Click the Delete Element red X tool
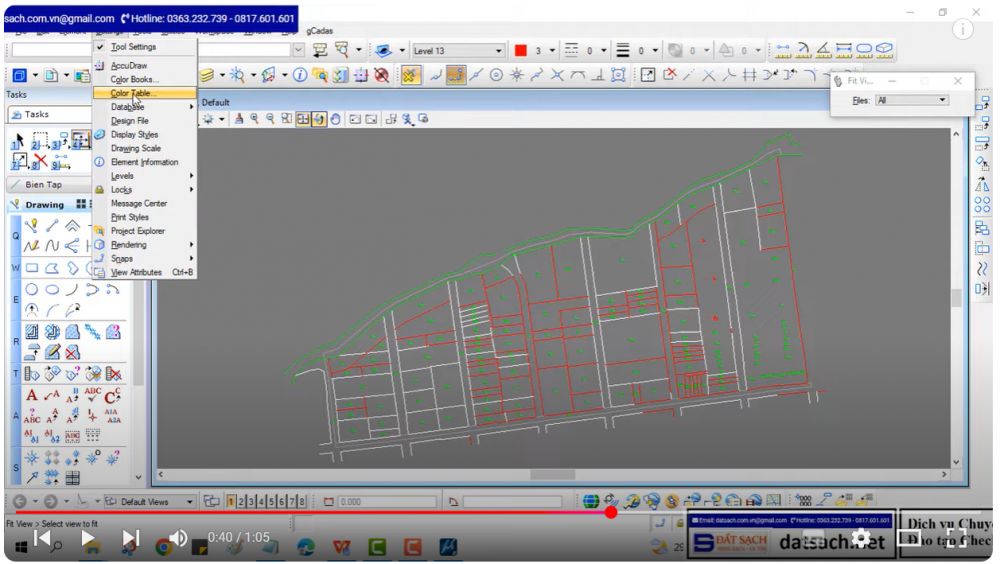The width and height of the screenshot is (1000, 564). (x=42, y=162)
